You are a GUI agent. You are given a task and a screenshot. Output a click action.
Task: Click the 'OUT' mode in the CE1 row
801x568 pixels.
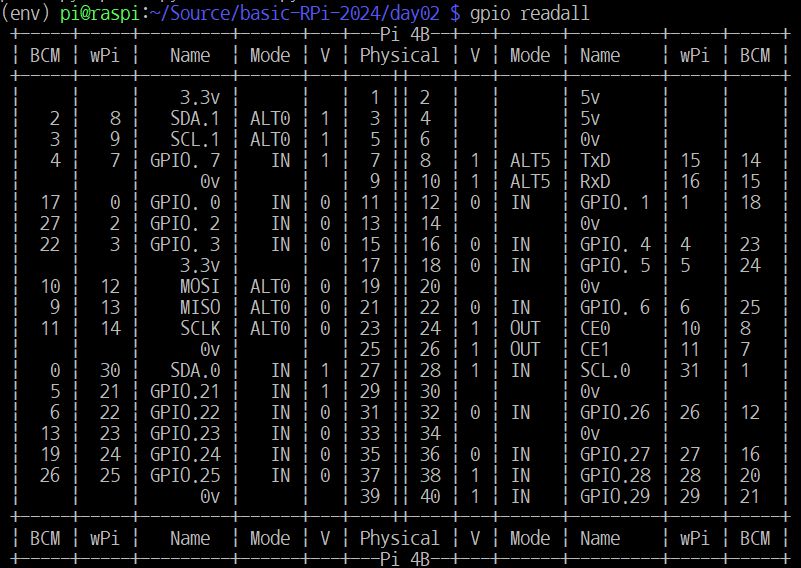(525, 349)
